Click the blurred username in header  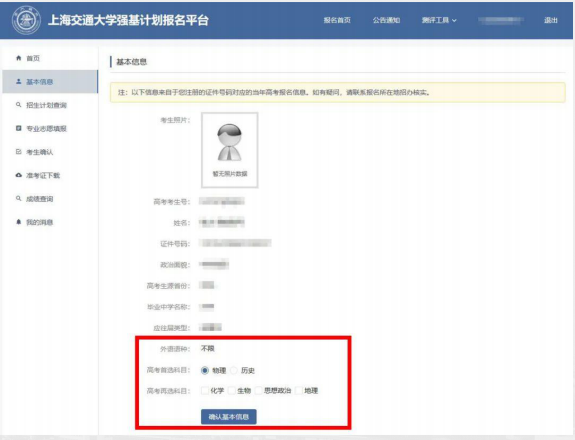pos(501,20)
